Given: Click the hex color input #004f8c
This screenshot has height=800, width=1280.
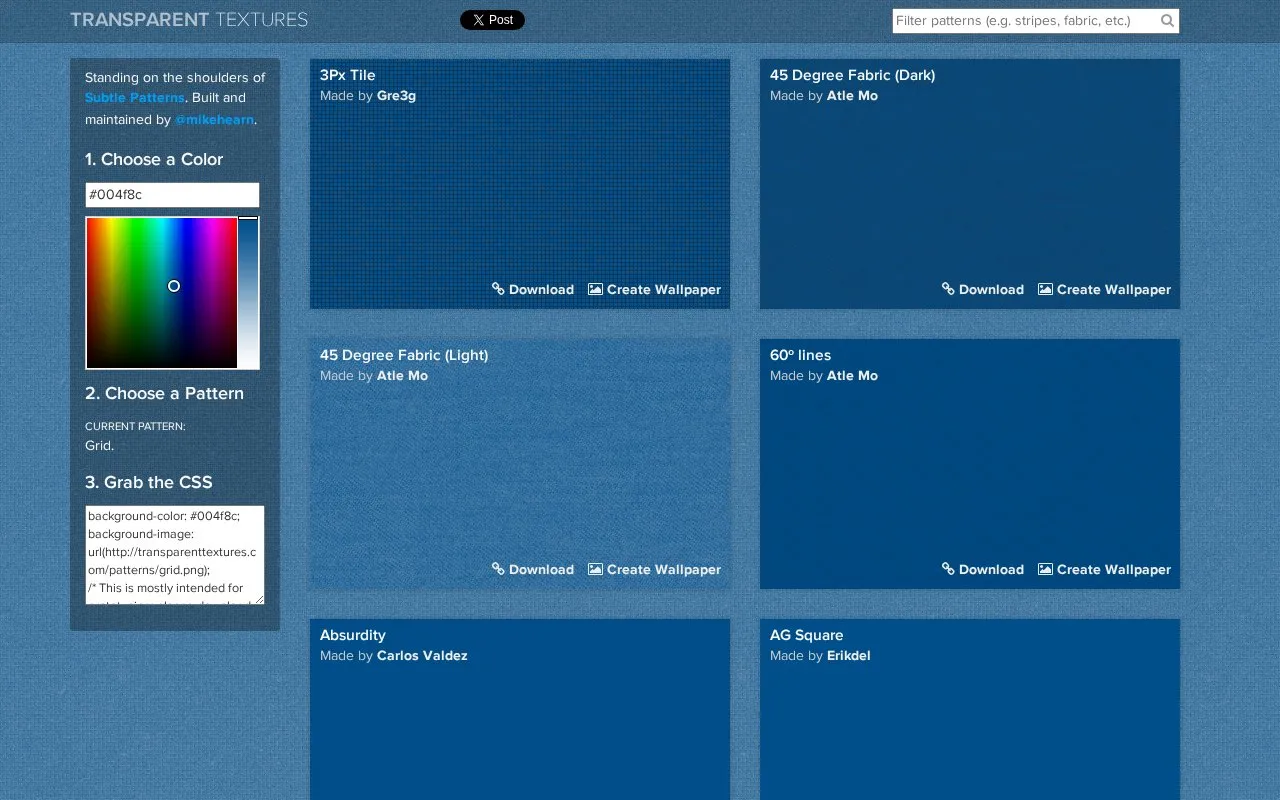Looking at the screenshot, I should [172, 195].
